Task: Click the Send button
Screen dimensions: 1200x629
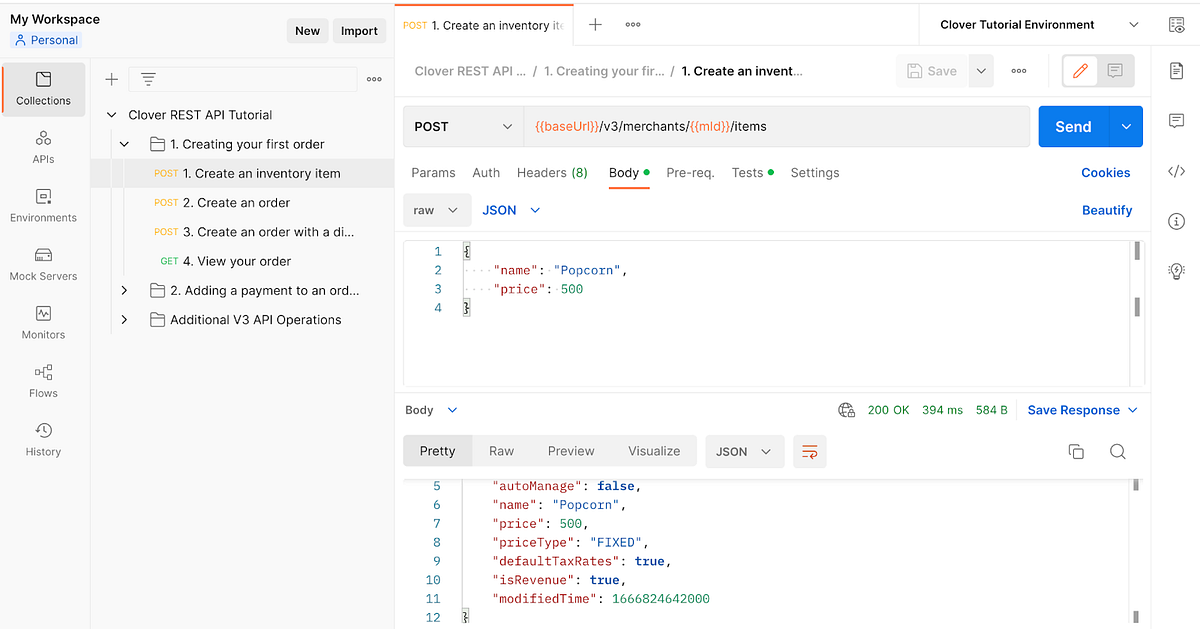Action: coord(1072,126)
